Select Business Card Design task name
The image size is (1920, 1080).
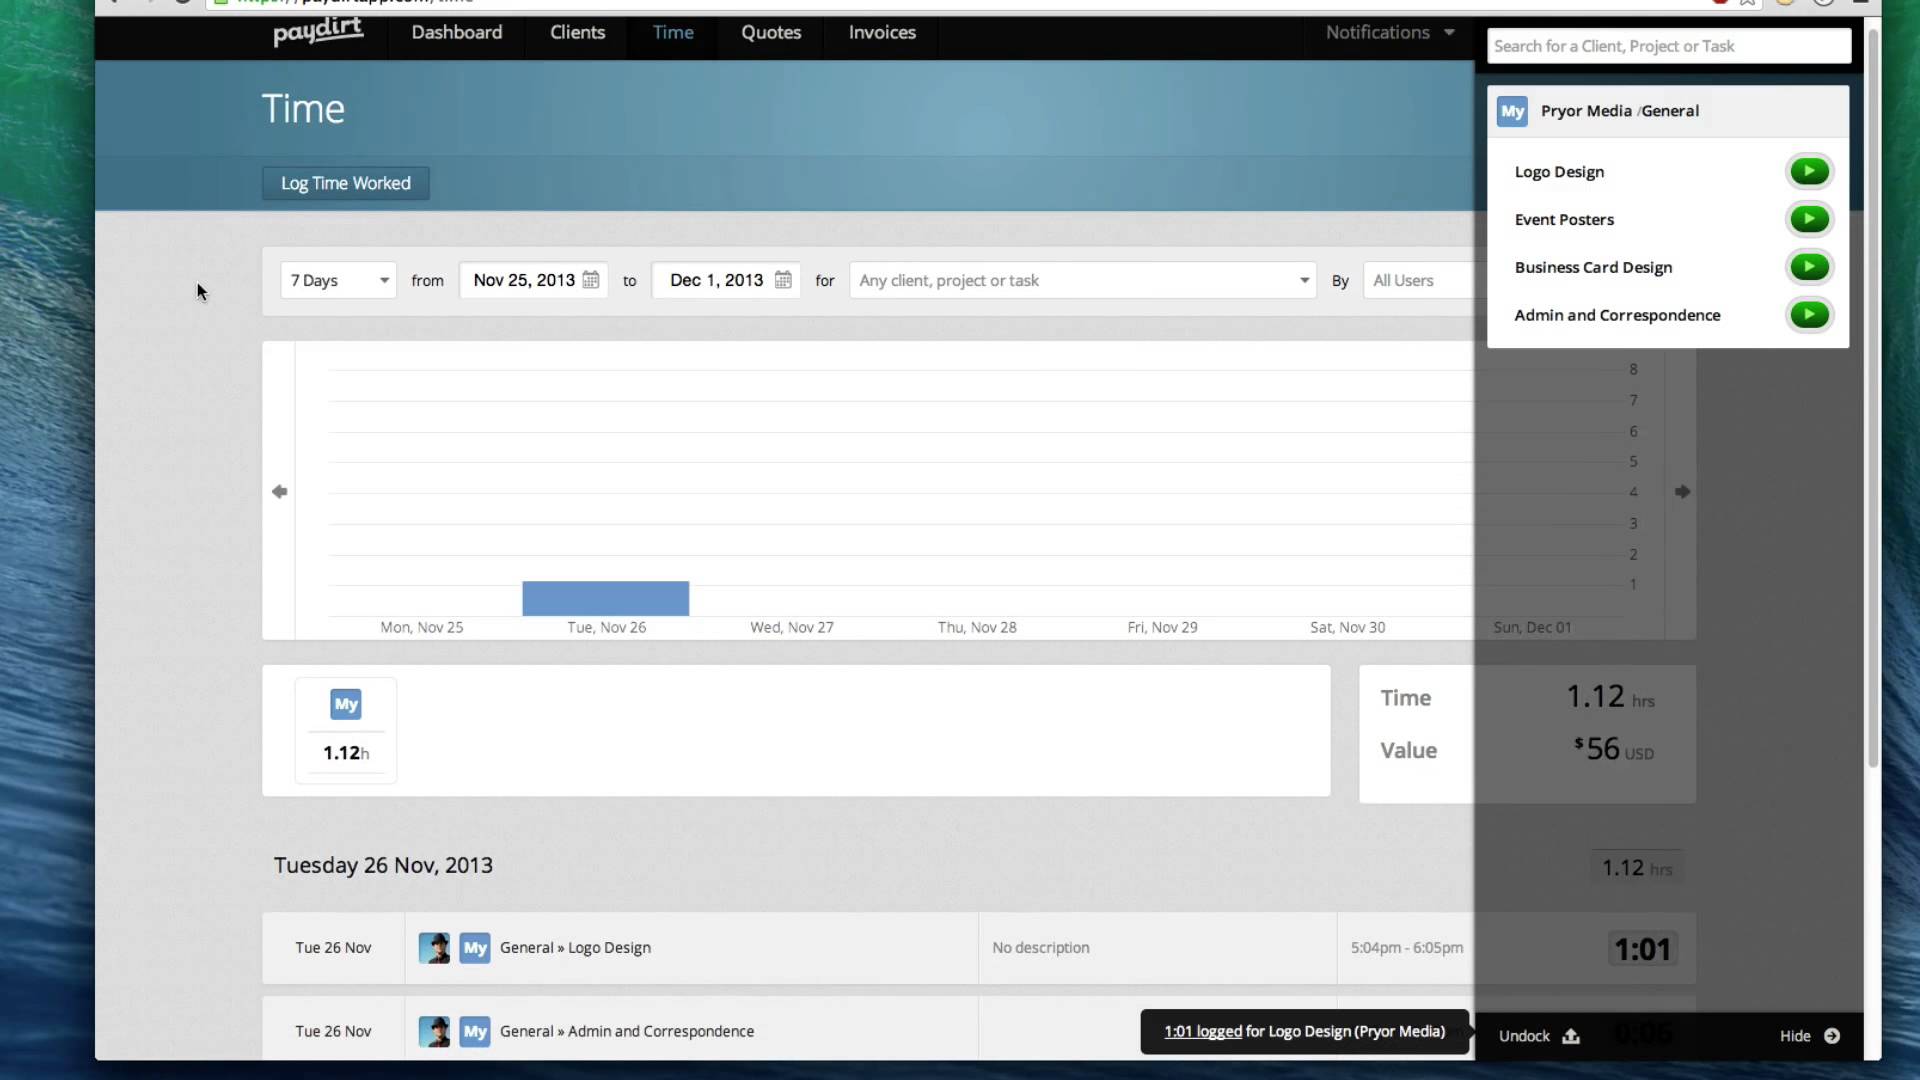click(1593, 268)
